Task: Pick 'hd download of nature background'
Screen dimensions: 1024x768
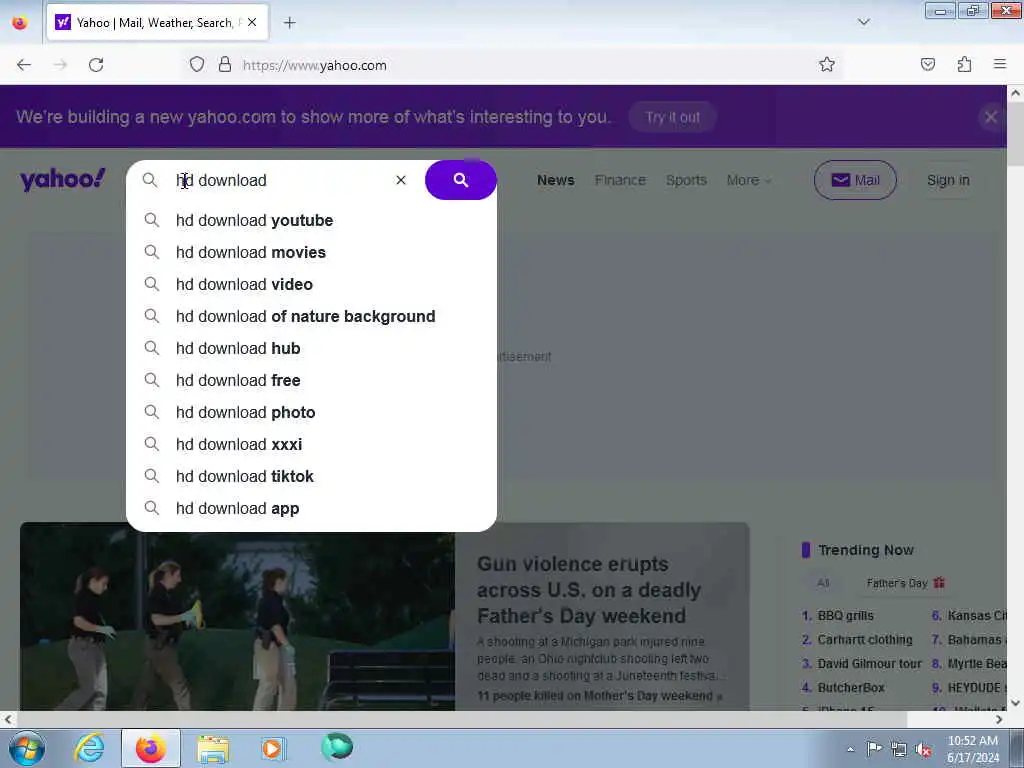Action: [312, 316]
